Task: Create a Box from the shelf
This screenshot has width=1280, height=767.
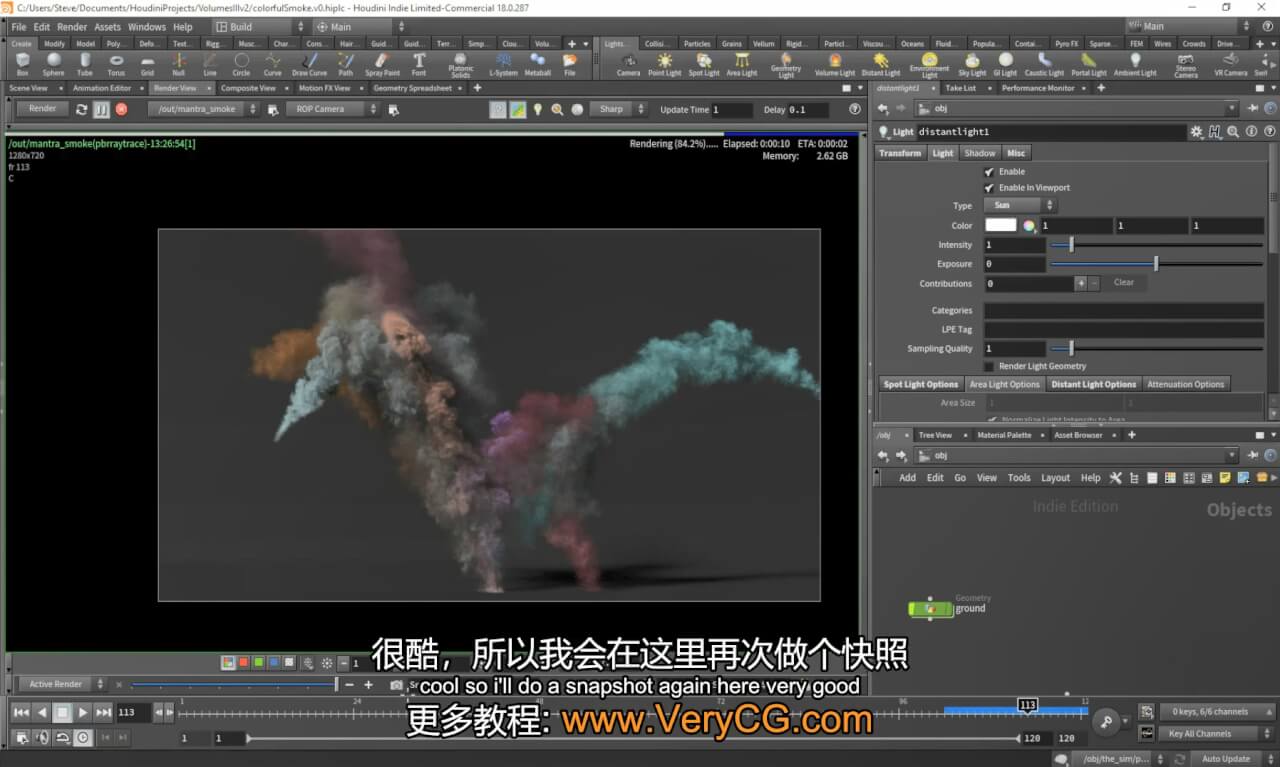Action: pos(22,64)
